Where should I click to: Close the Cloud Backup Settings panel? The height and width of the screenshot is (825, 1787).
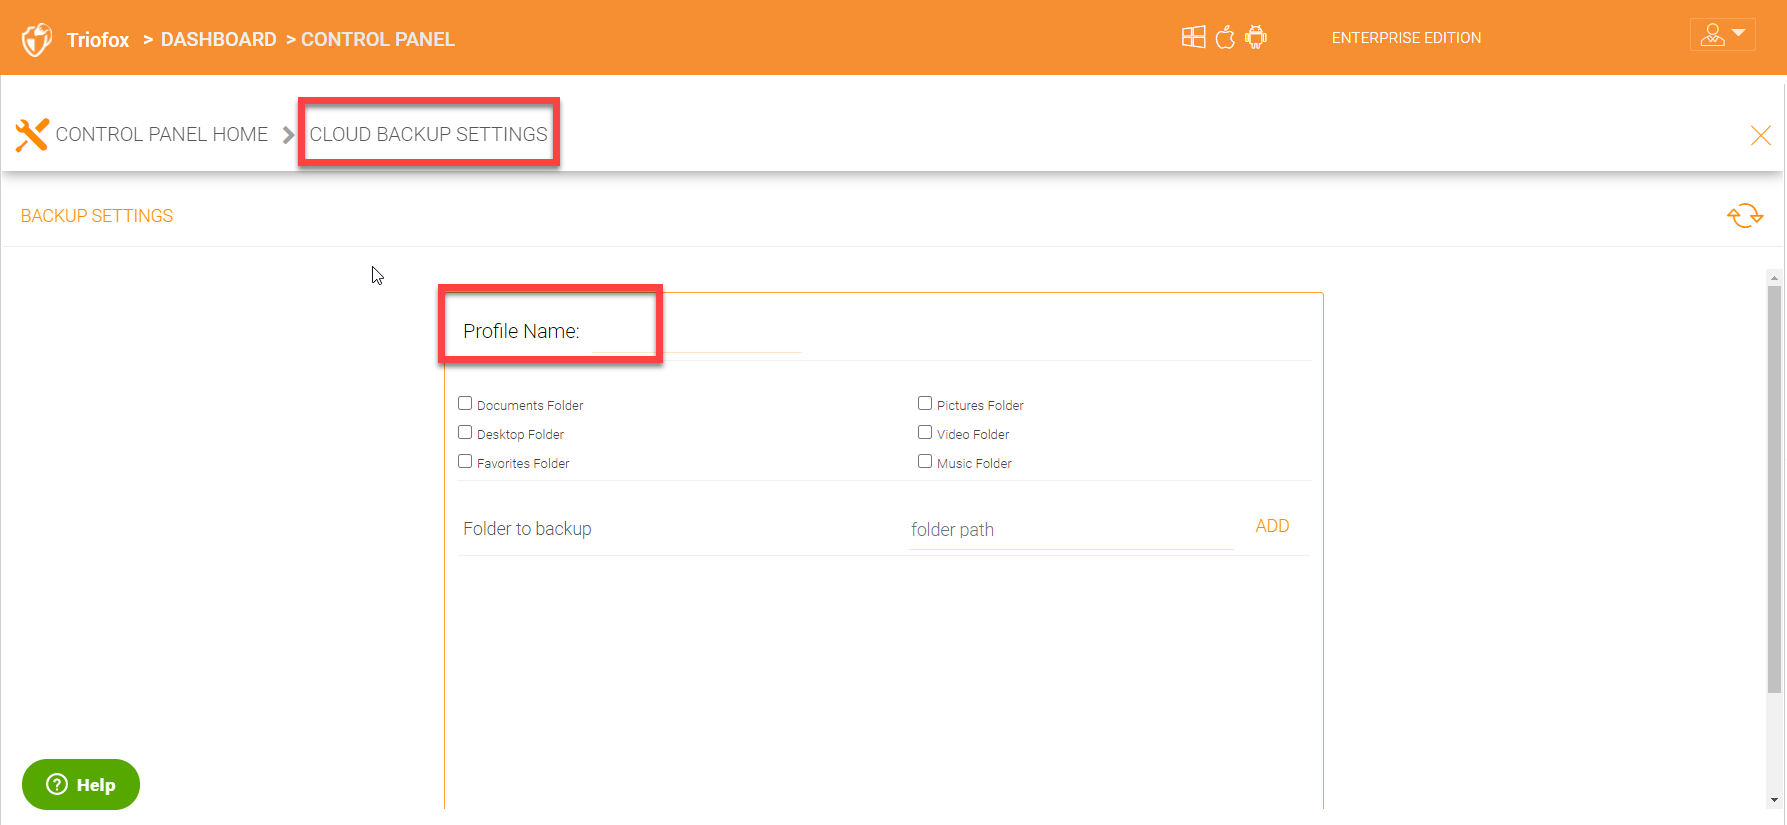point(1760,135)
